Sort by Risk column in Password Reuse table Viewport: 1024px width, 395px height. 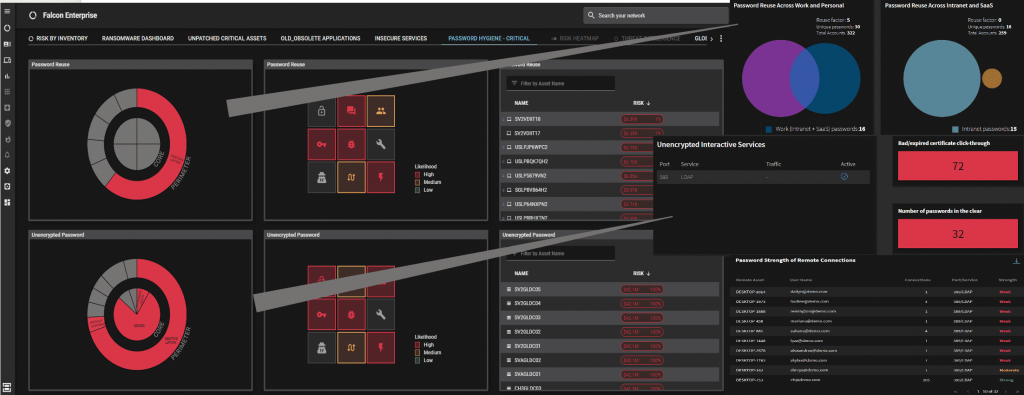coord(642,103)
